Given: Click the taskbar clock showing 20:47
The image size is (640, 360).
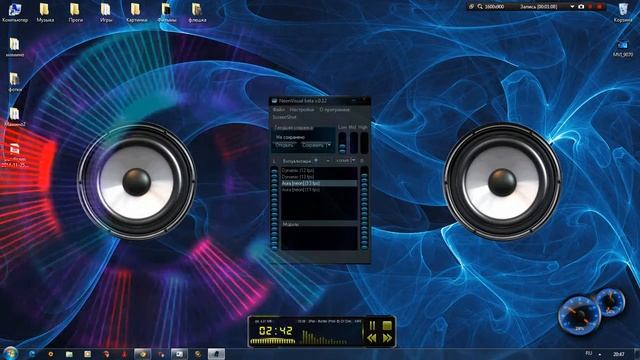Looking at the screenshot, I should [619, 354].
